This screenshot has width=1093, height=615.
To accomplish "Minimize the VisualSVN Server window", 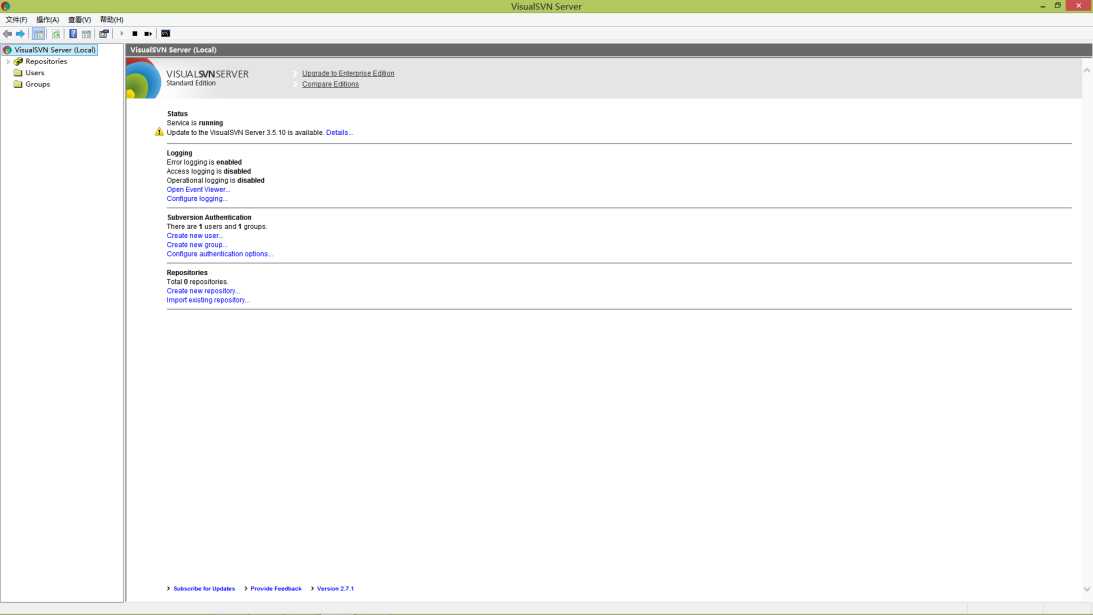I will 1042,6.
